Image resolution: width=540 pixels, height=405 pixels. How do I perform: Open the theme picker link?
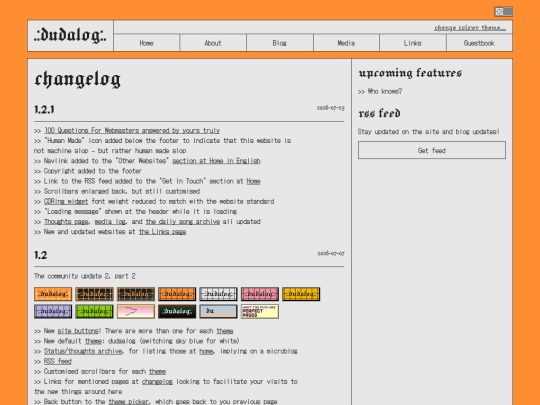point(129,402)
